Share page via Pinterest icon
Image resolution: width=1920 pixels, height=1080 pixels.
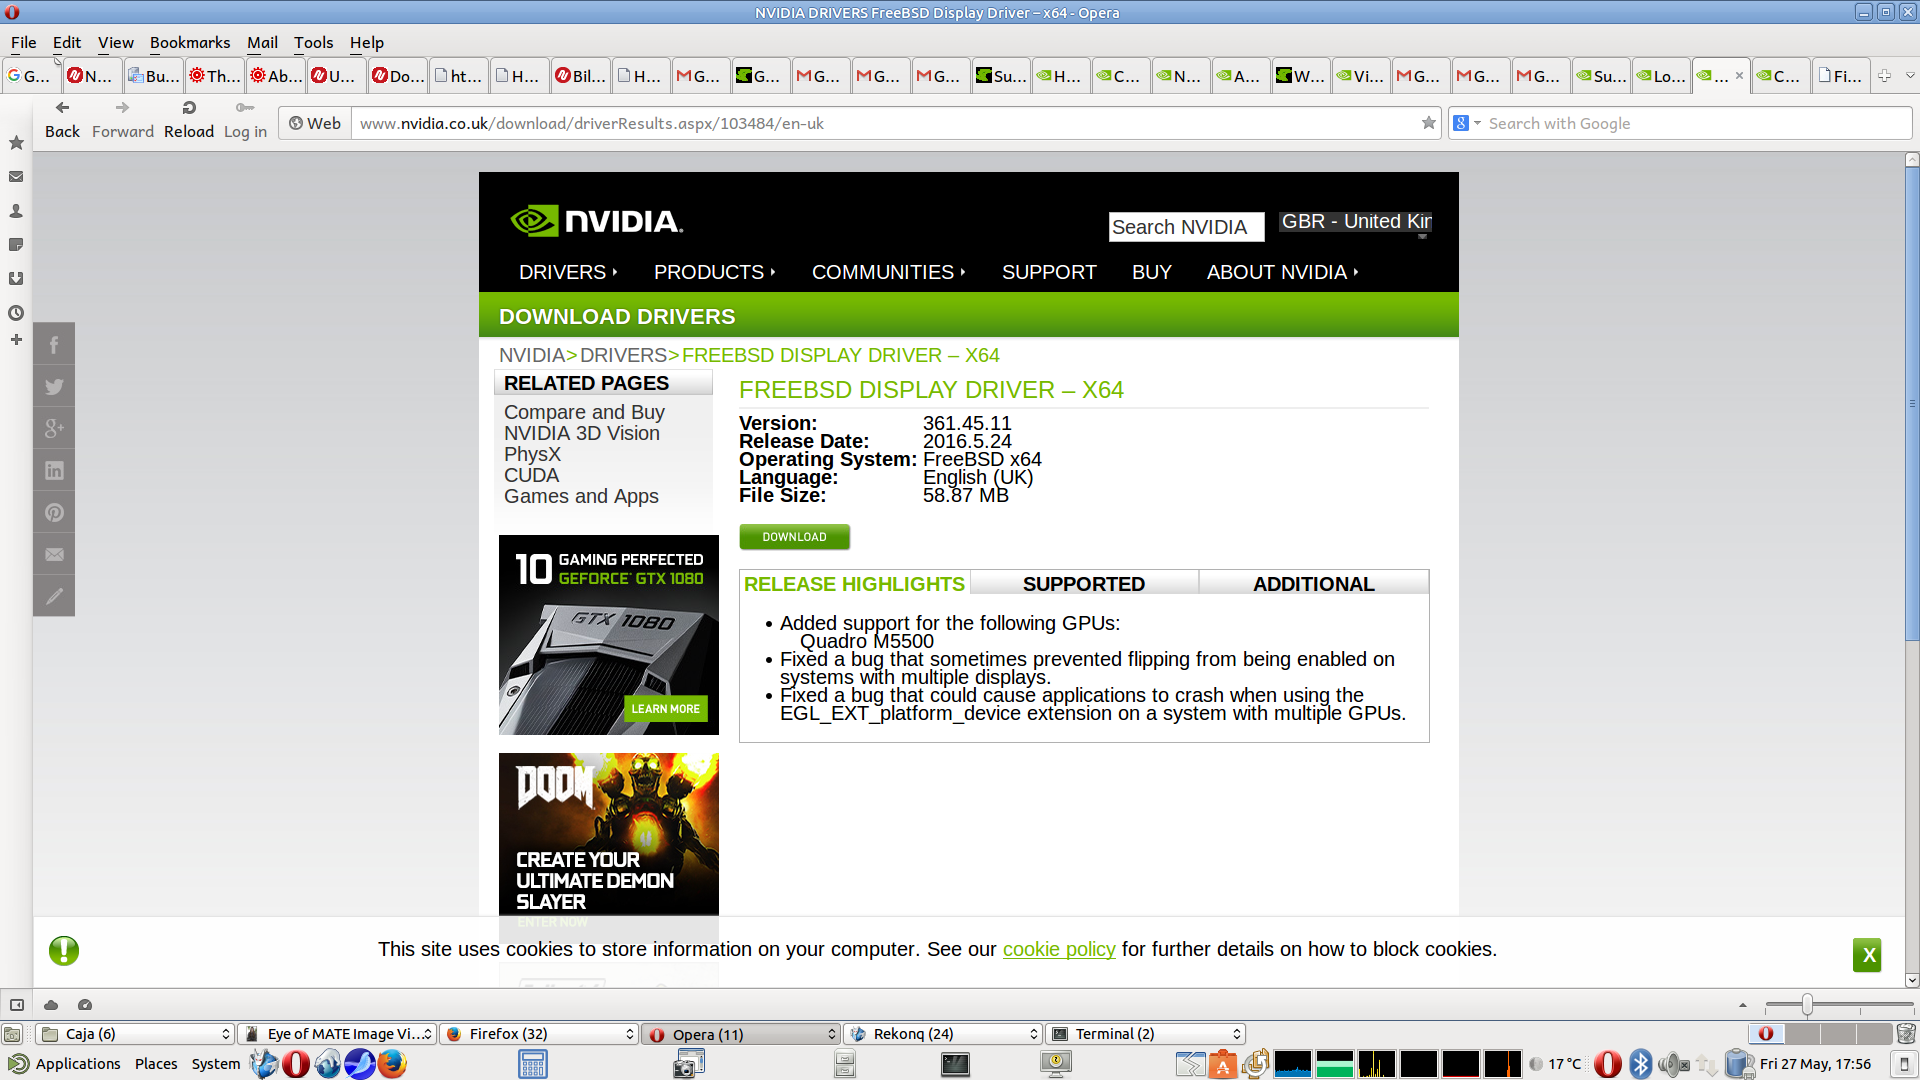pyautogui.click(x=54, y=513)
